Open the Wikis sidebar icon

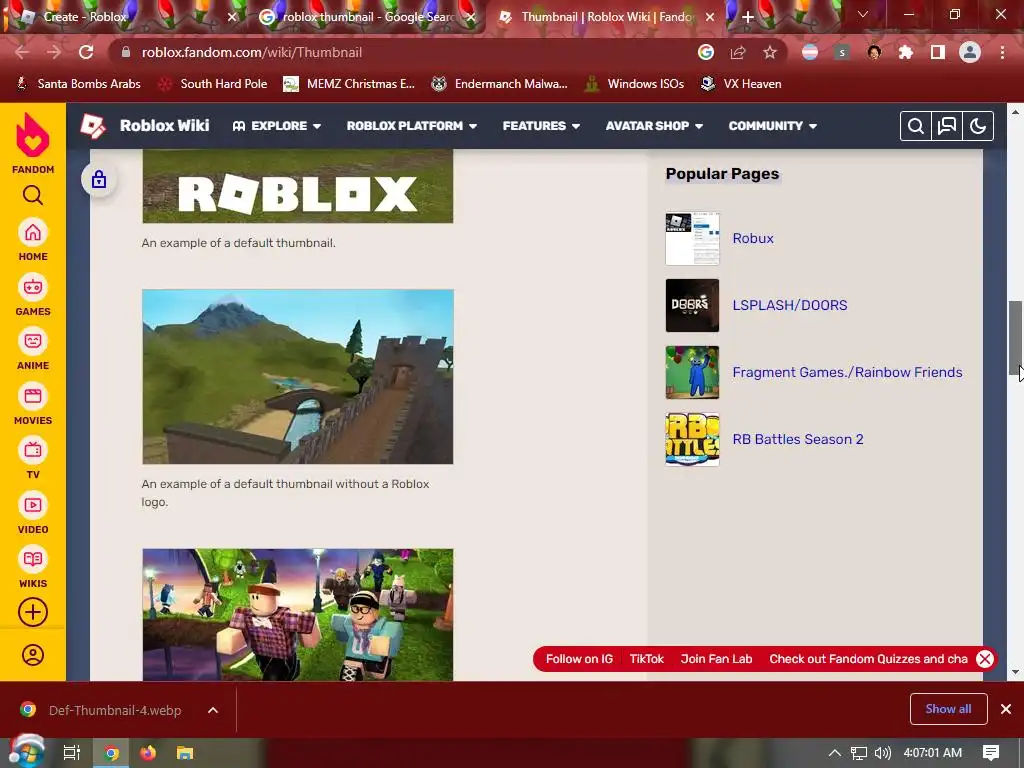(33, 560)
